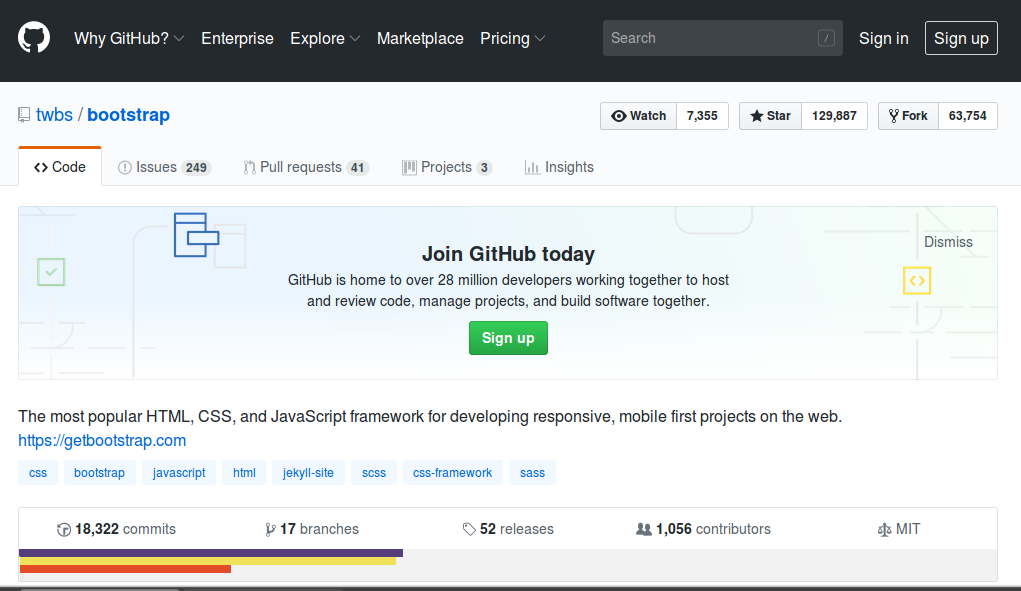This screenshot has height=591, width=1021.
Task: Click the repository book icon beside twbs
Action: (x=24, y=115)
